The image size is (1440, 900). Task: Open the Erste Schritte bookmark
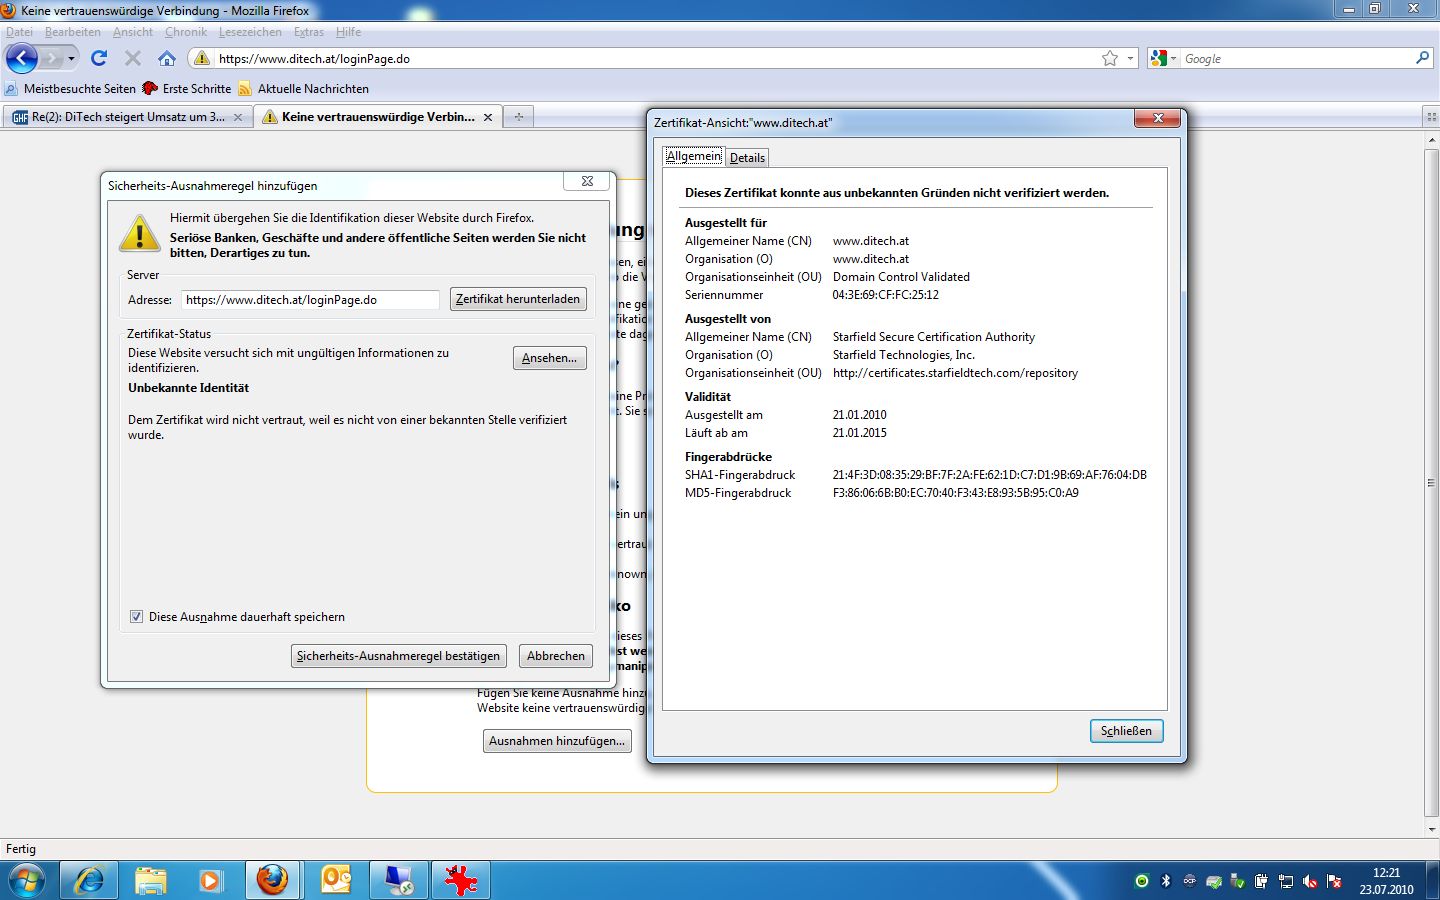pyautogui.click(x=187, y=89)
